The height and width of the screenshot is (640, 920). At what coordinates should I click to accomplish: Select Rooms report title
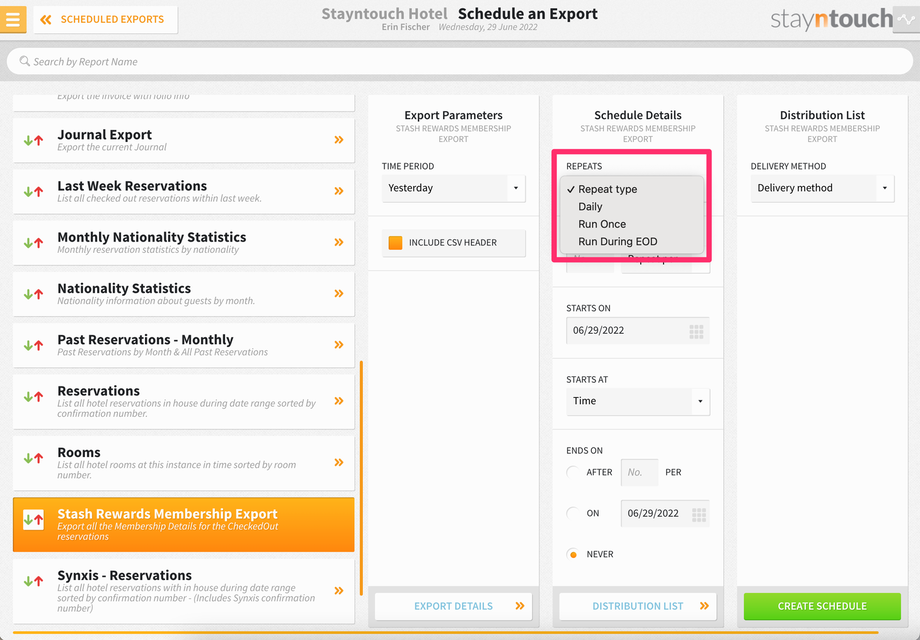point(79,452)
